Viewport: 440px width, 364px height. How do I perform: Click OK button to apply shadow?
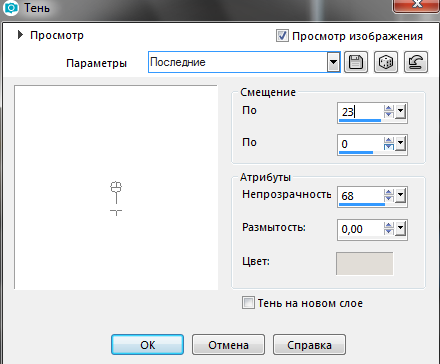[147, 345]
